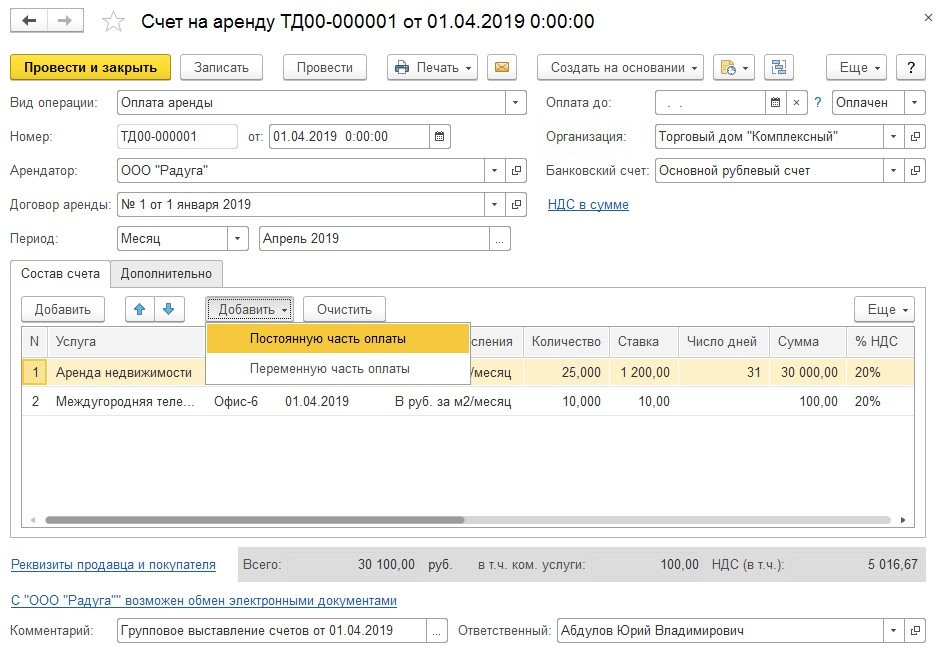Open the Период type dropdown
936x651 pixels.
tap(238, 239)
